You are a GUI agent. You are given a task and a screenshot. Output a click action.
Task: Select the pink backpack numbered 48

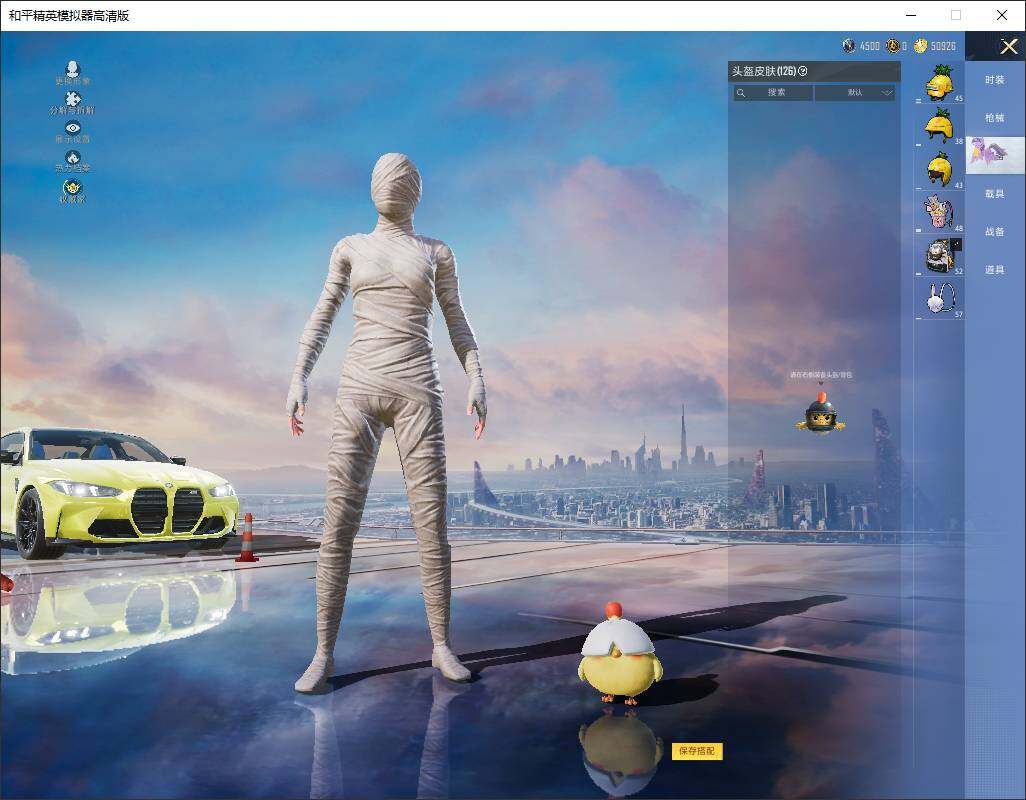click(940, 212)
